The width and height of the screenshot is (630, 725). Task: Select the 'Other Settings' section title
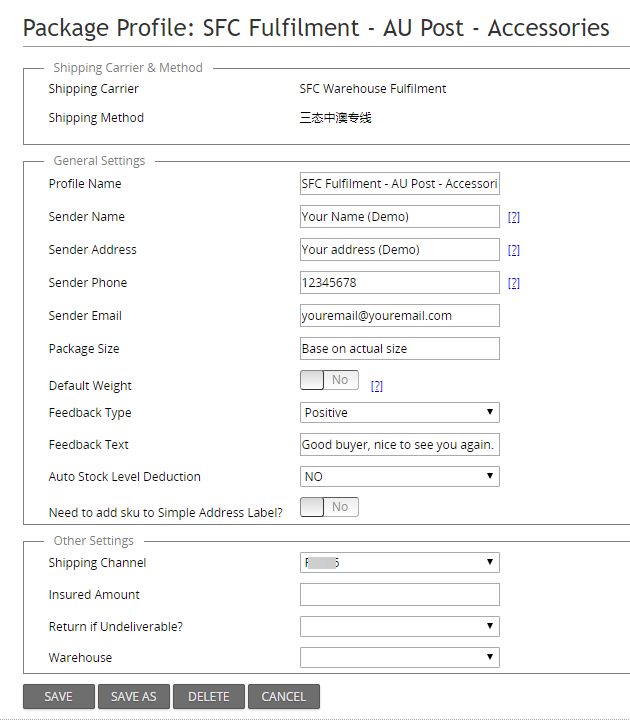[93, 541]
